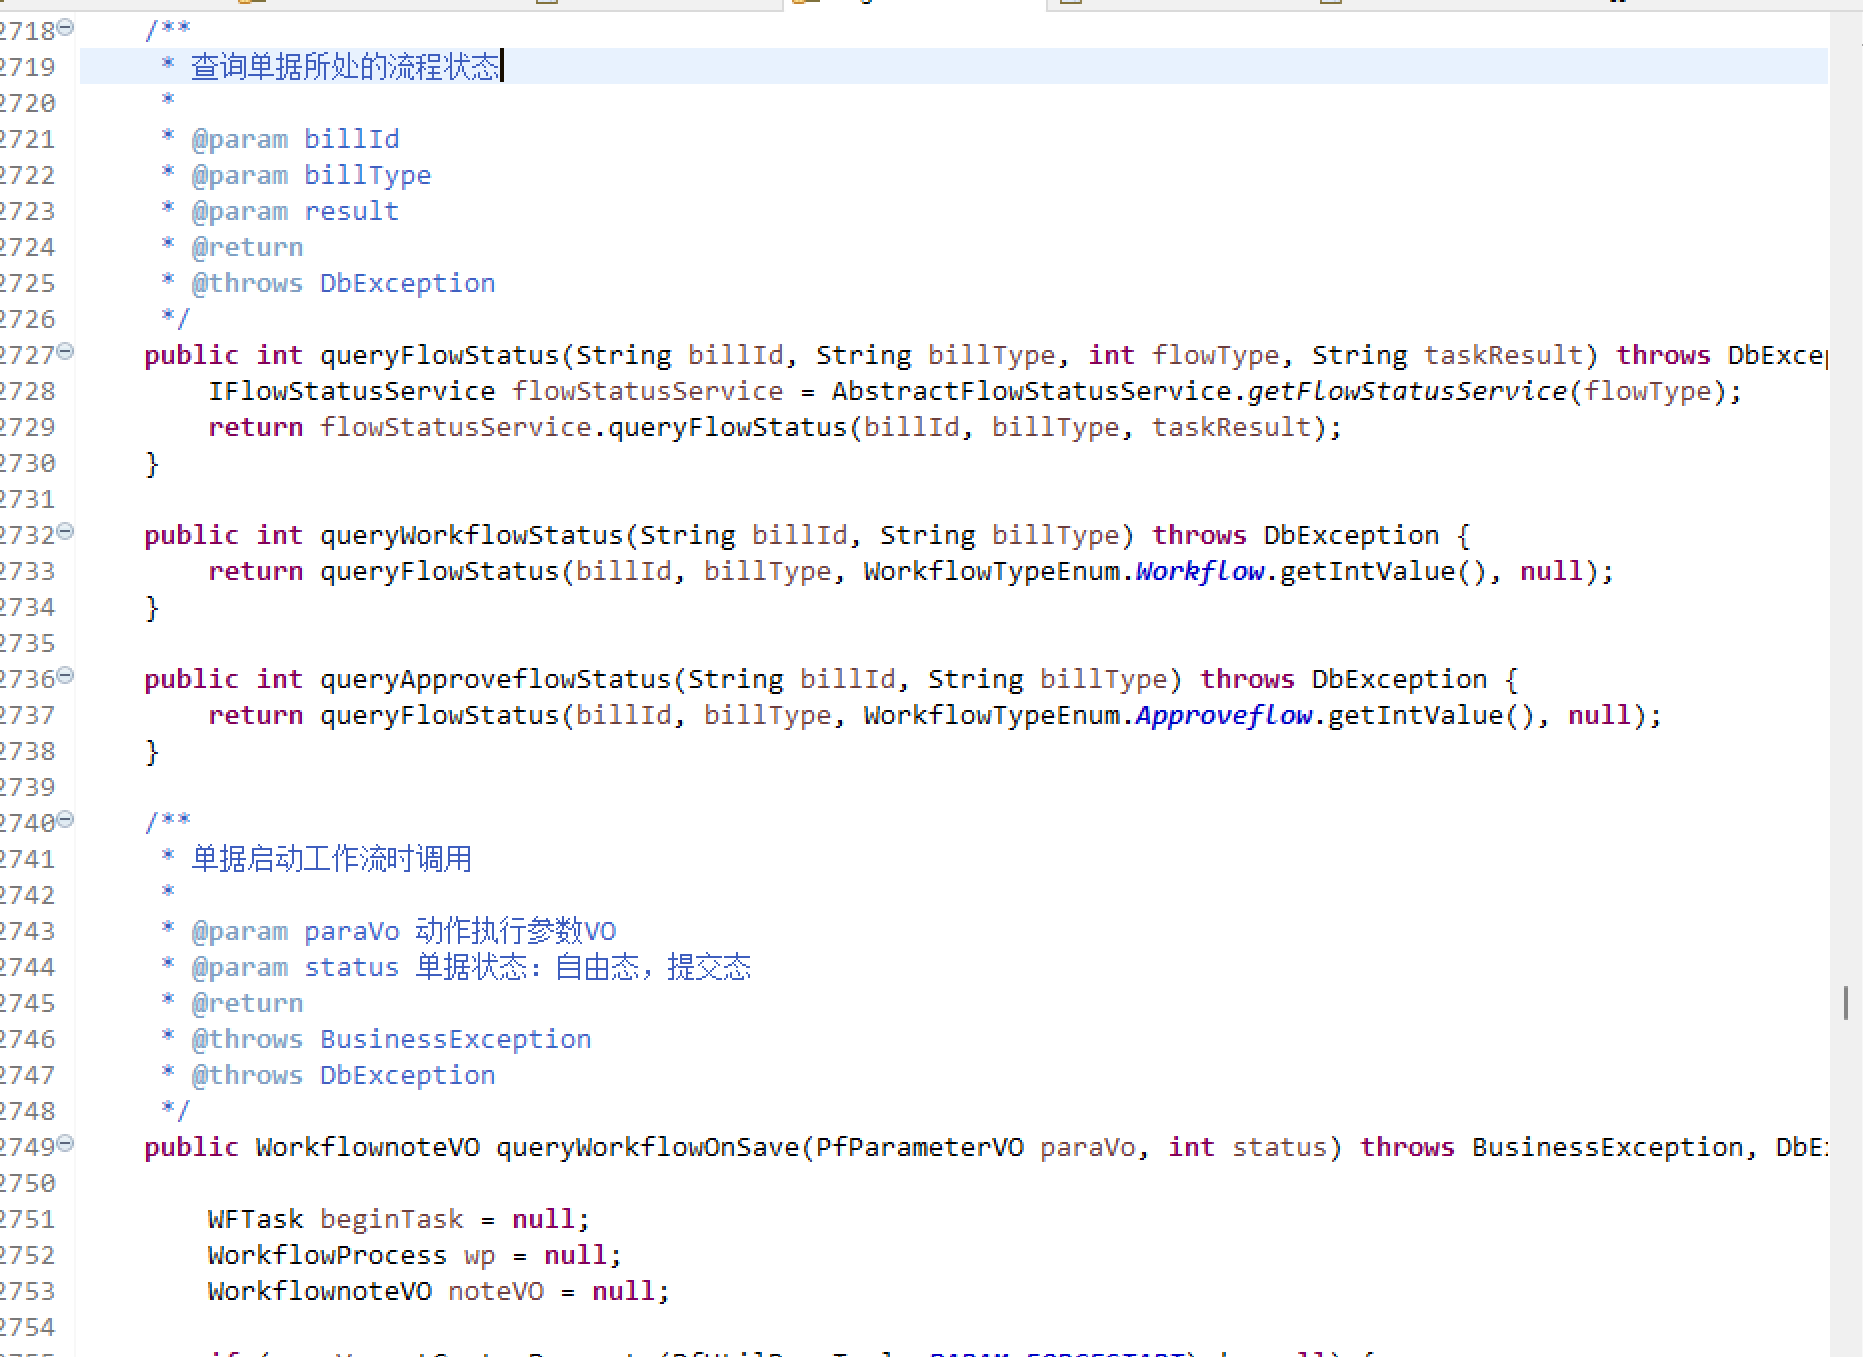
Task: Click the vertical scrollbar thumb of the editor
Action: [1845, 1003]
